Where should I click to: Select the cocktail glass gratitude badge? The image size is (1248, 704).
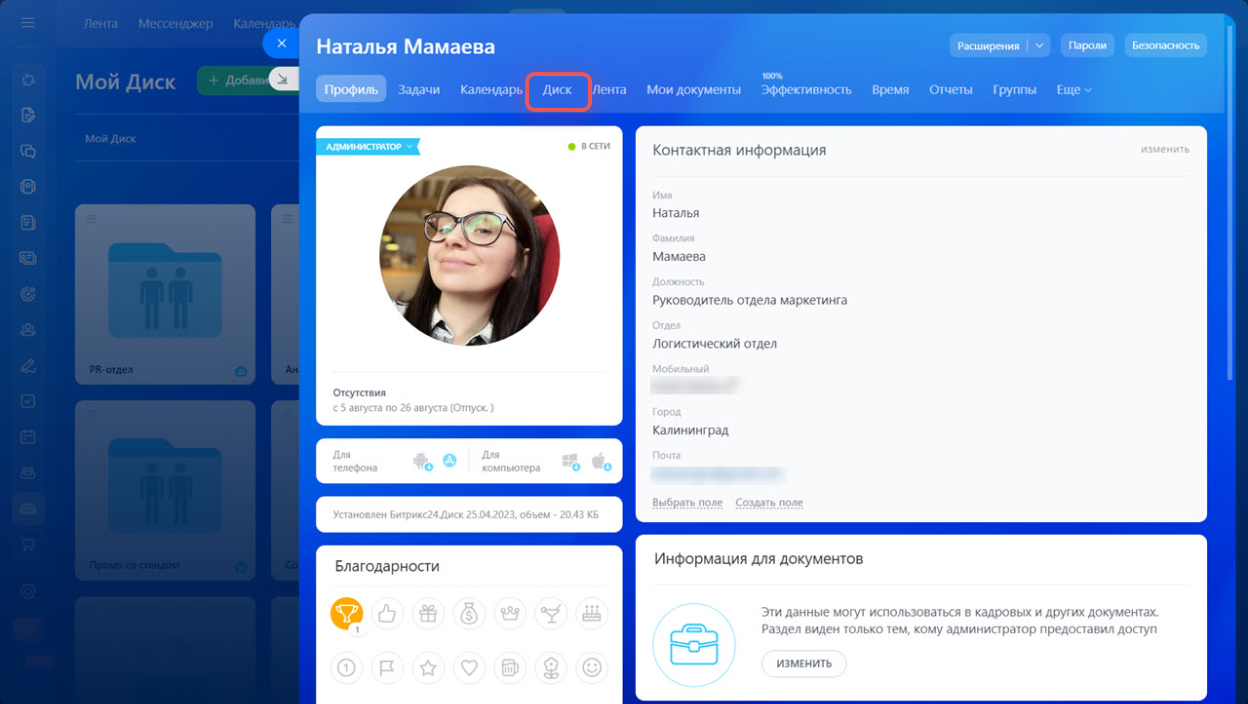point(551,613)
